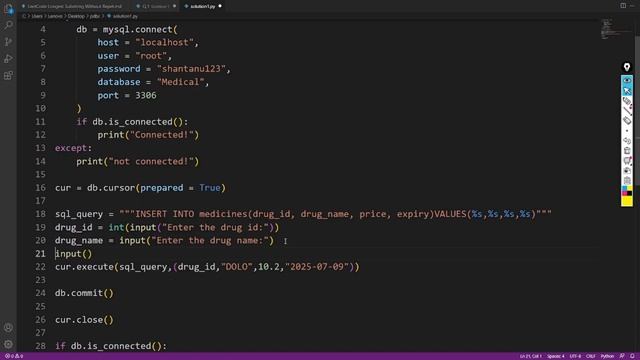The width and height of the screenshot is (640, 360).
Task: Click the undo arrow in annotation toolbar
Action: click(627, 141)
